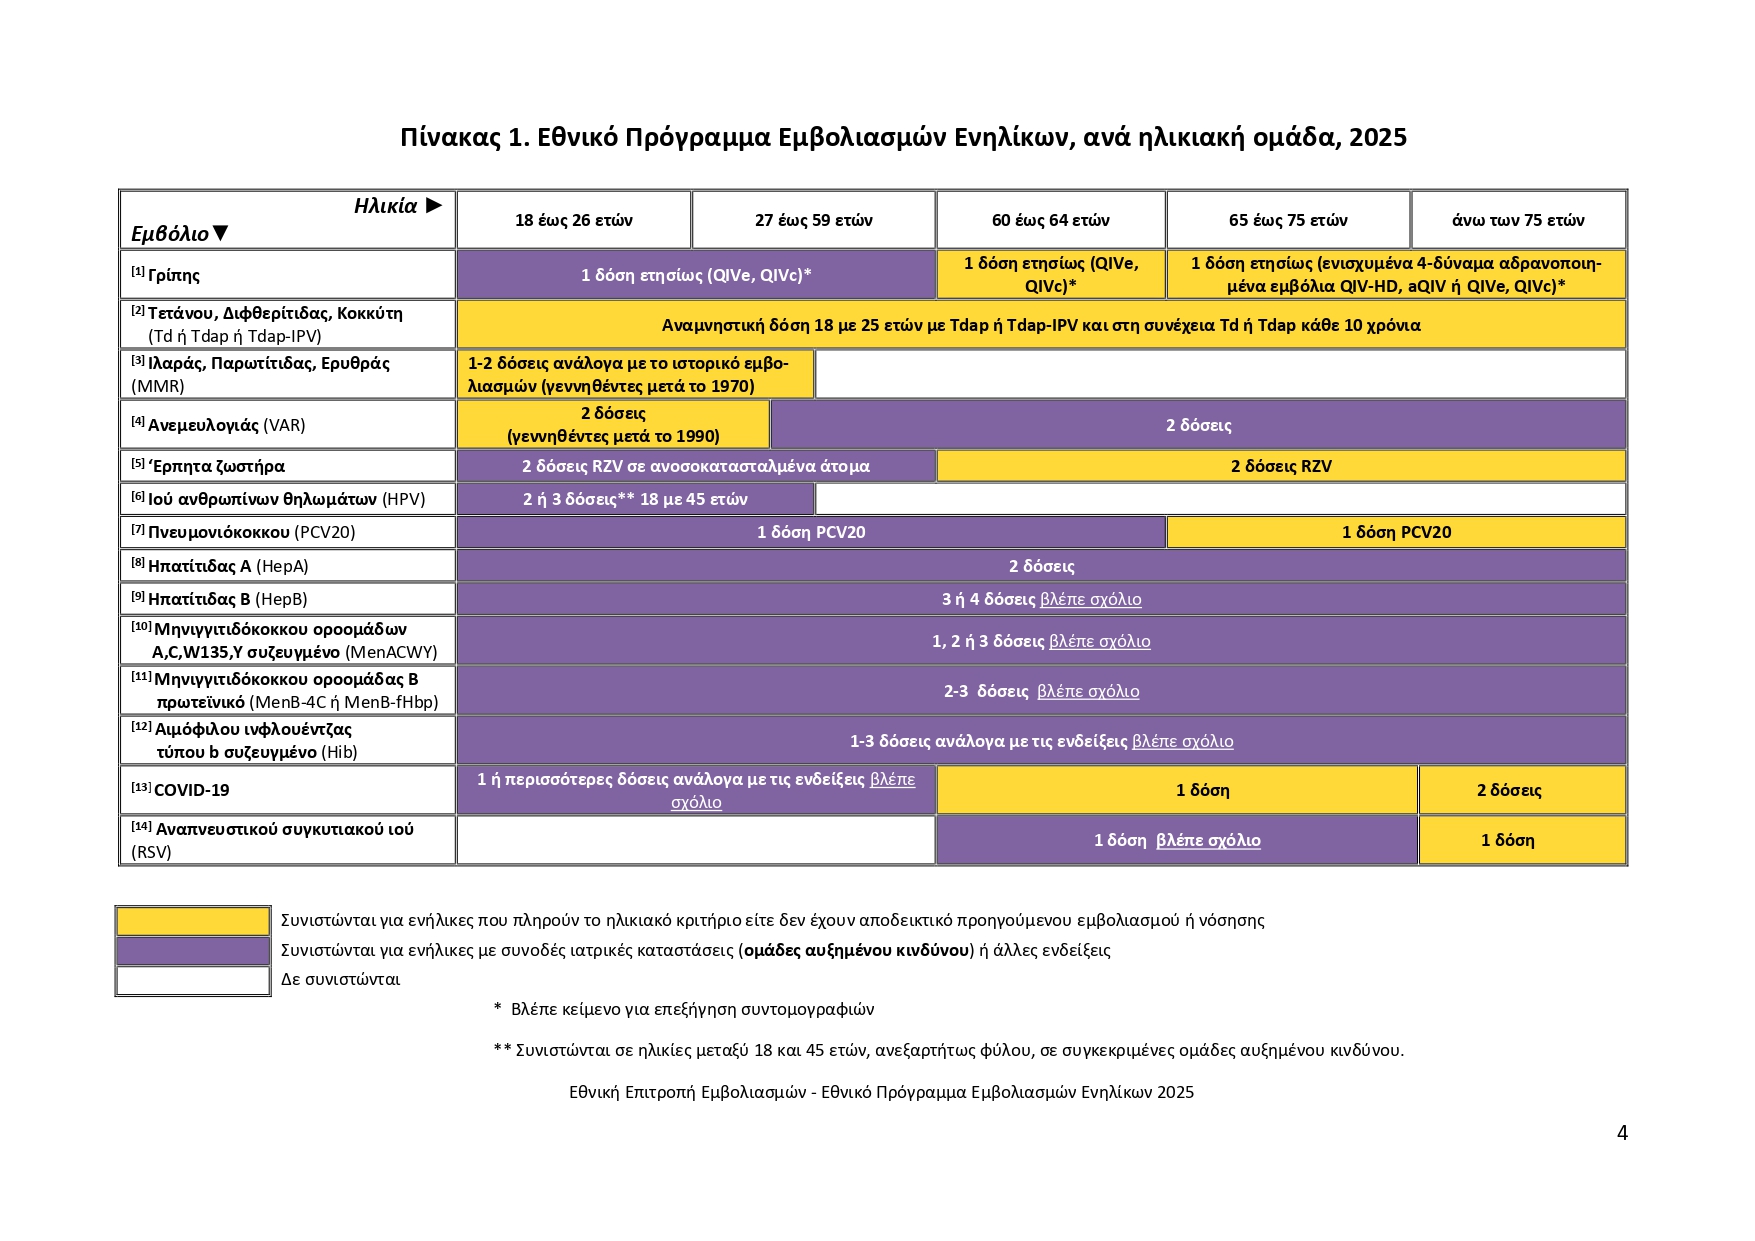
Task: Follow the βλέπε σχόλιο link in the RSV row
Action: pyautogui.click(x=1208, y=840)
